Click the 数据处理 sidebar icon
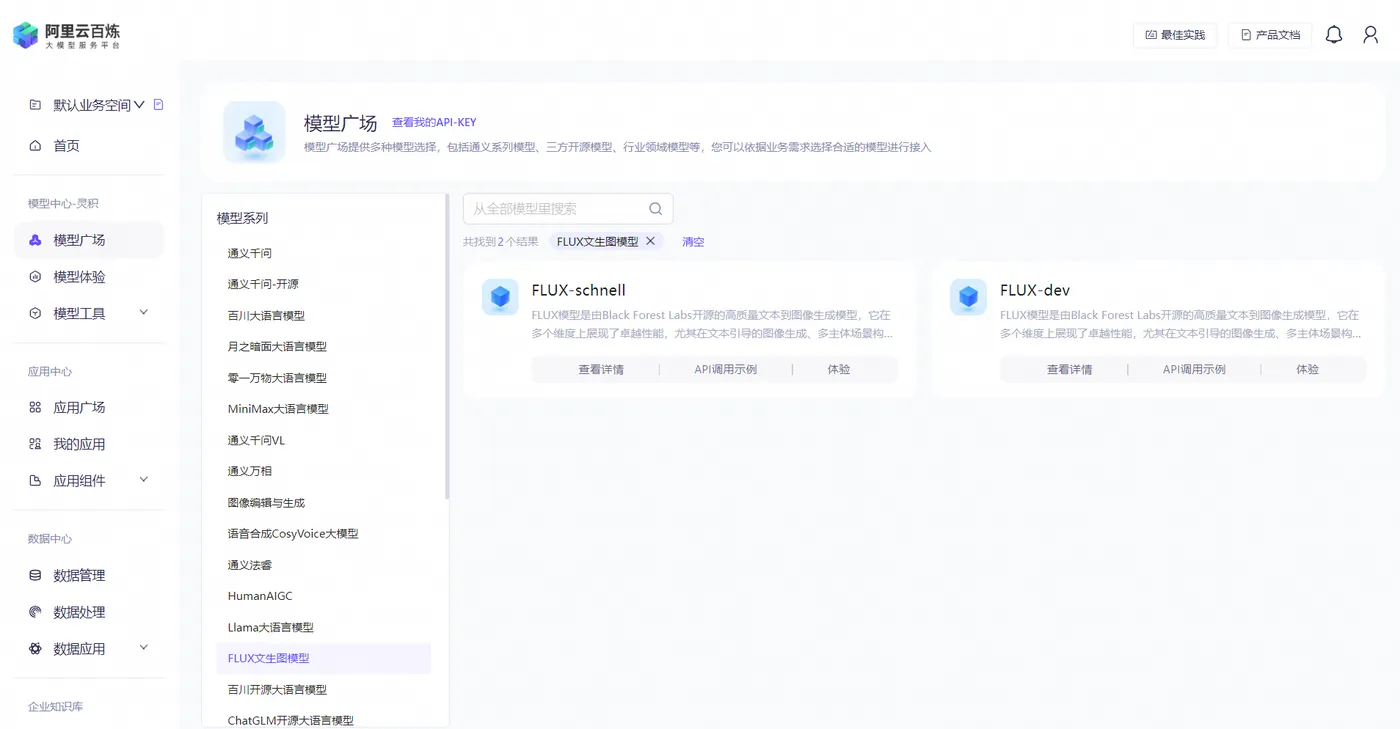 35,612
